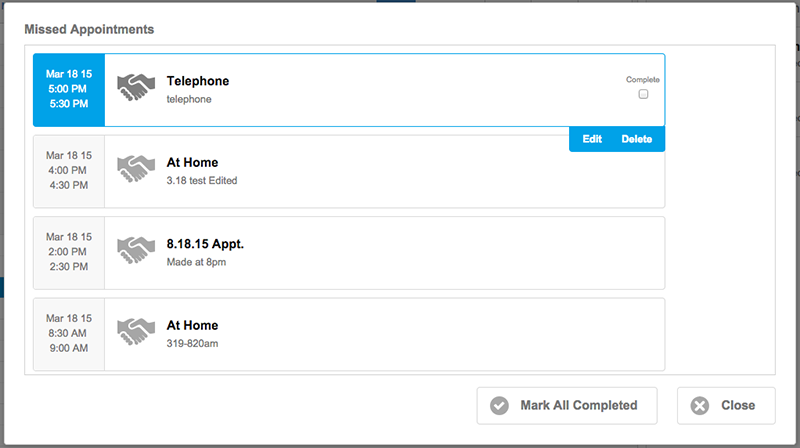
Task: Click handshake icon of 8.18.15 Appt.
Action: (x=136, y=250)
